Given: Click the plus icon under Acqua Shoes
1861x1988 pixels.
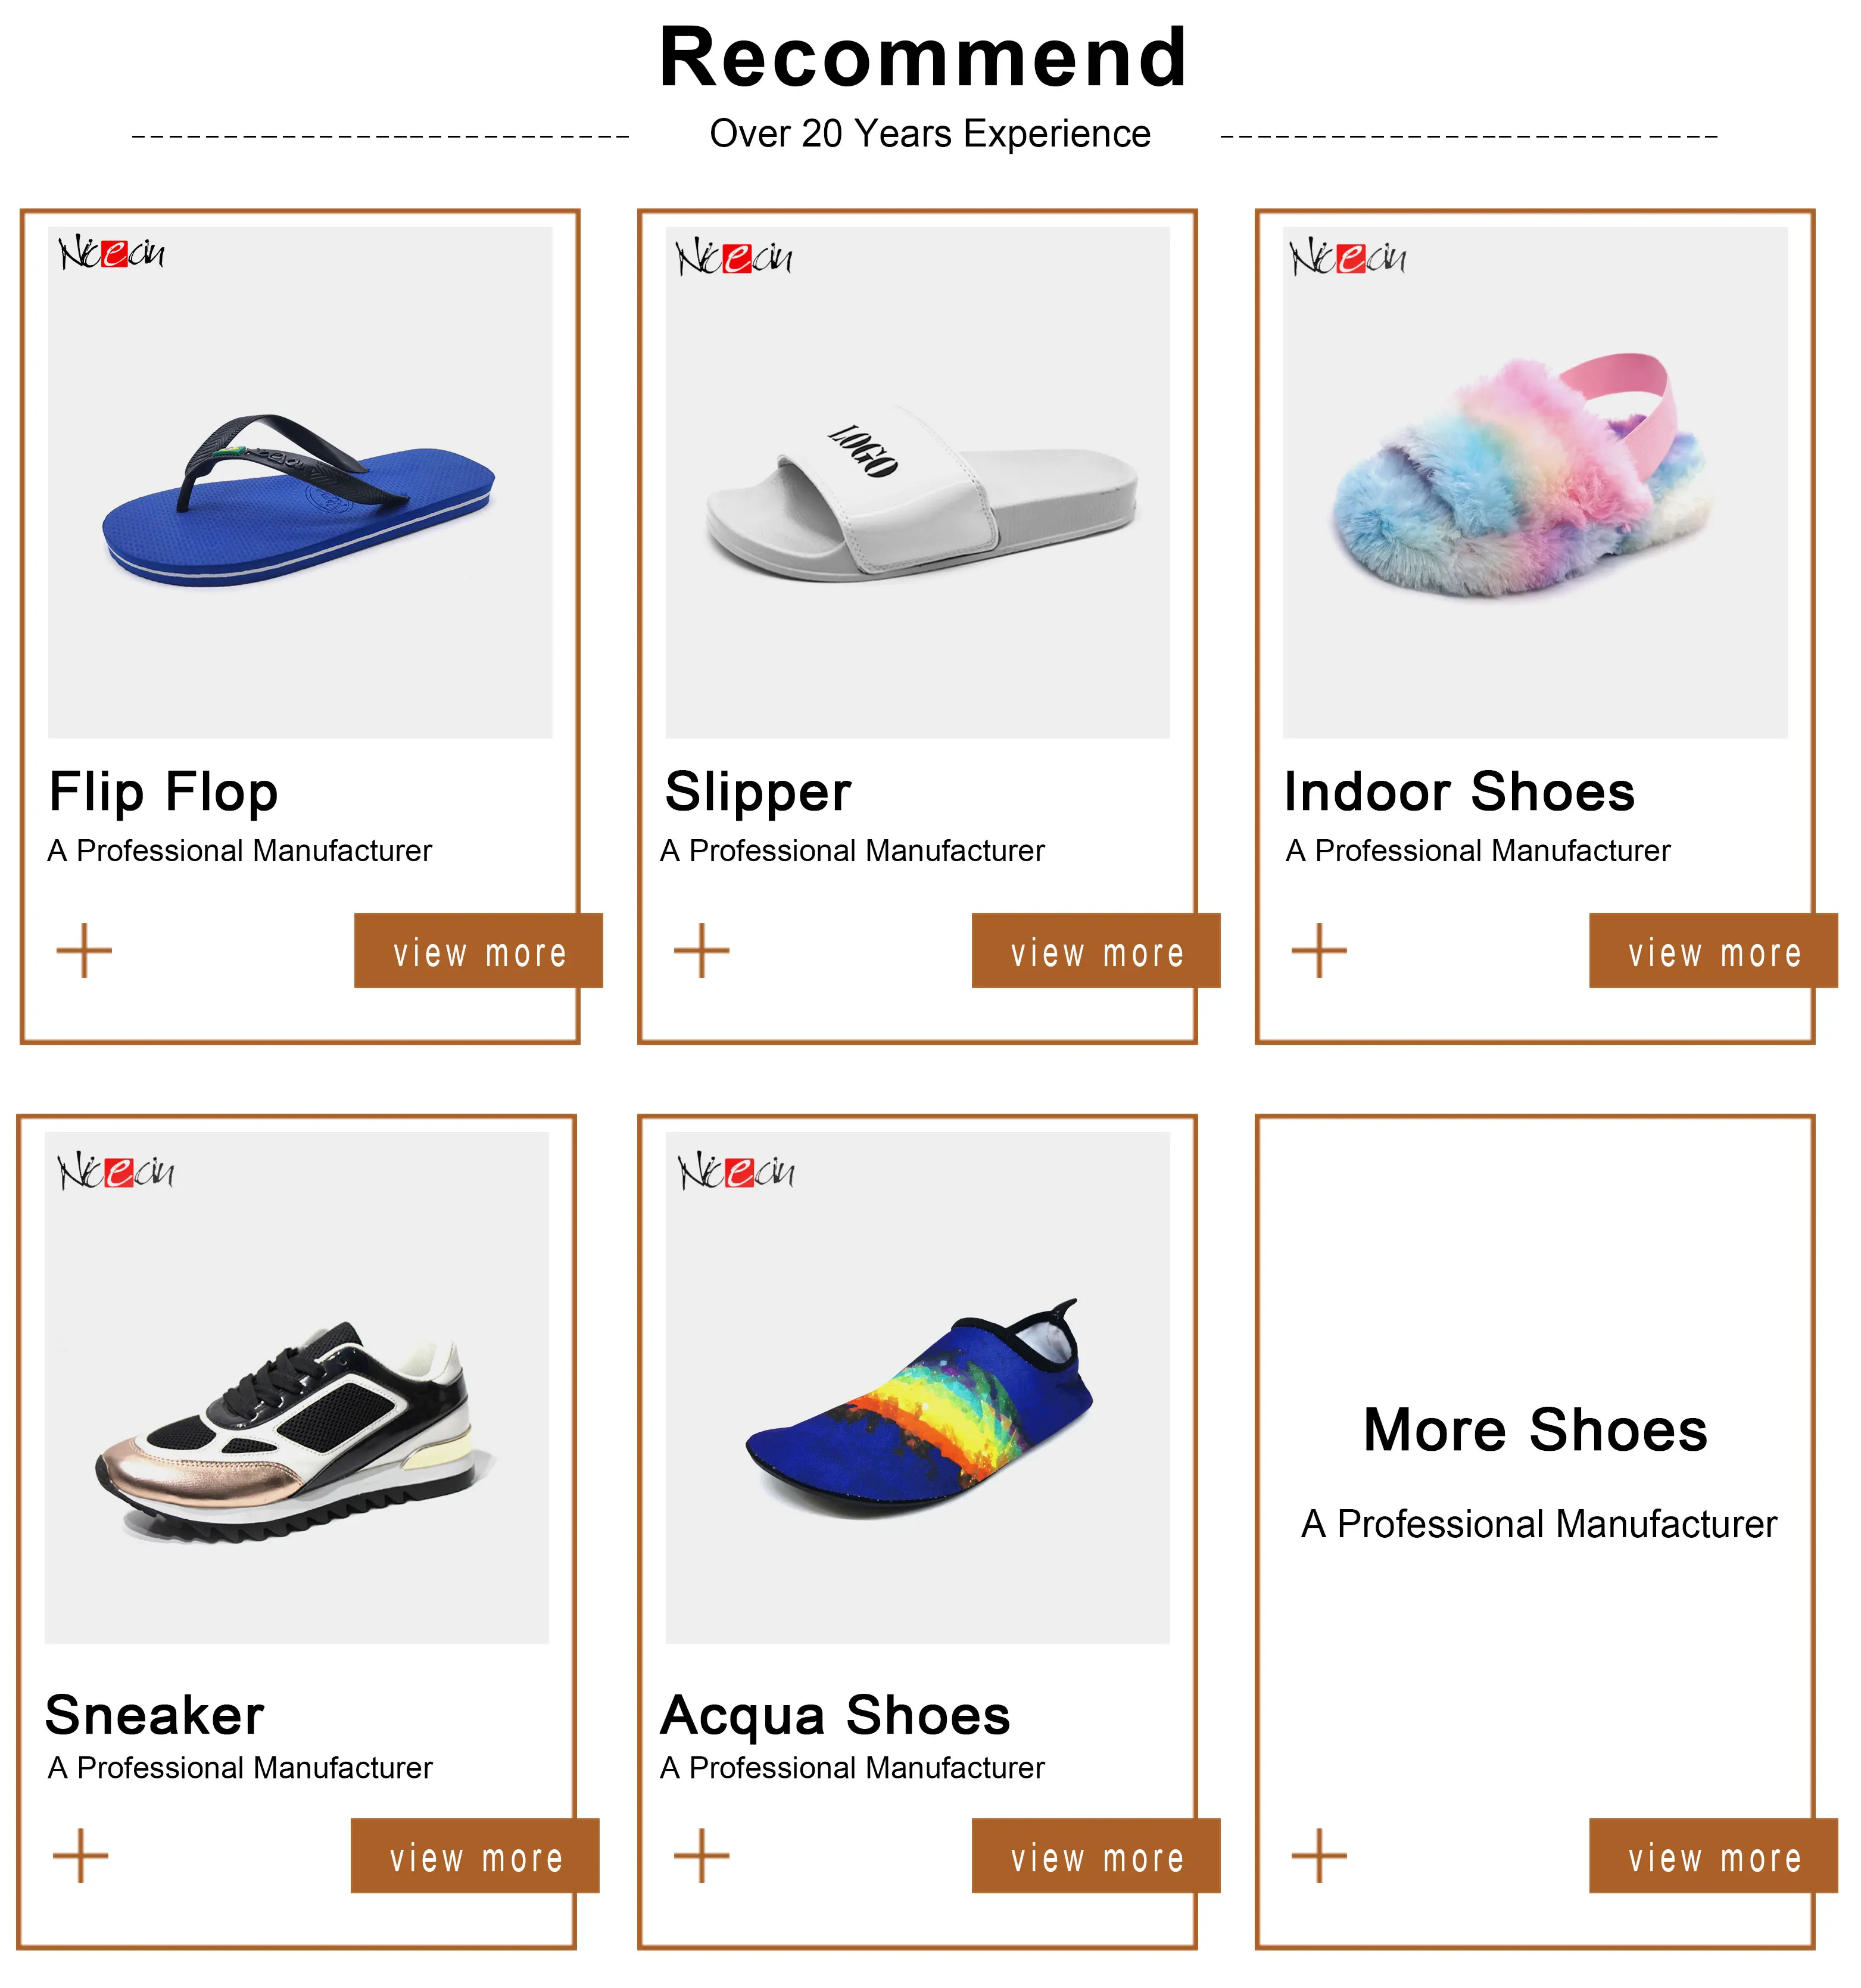Looking at the screenshot, I should (701, 1856).
